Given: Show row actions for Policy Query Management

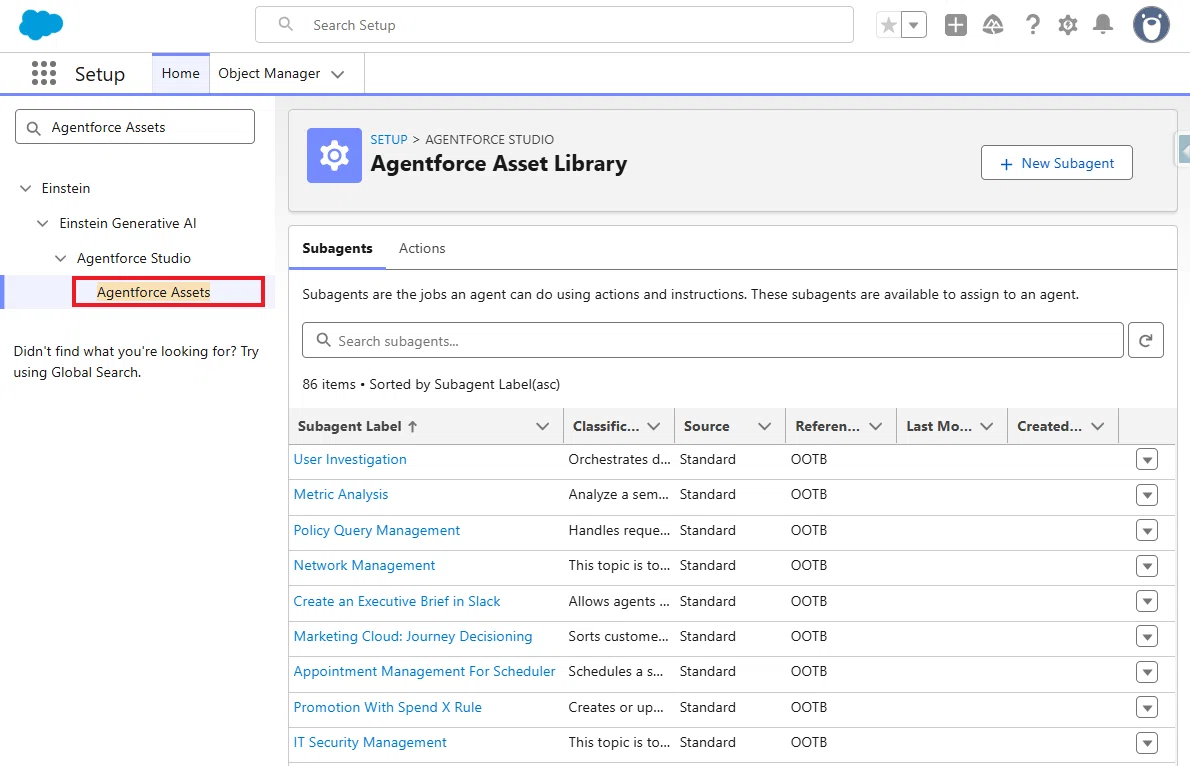Looking at the screenshot, I should 1147,530.
